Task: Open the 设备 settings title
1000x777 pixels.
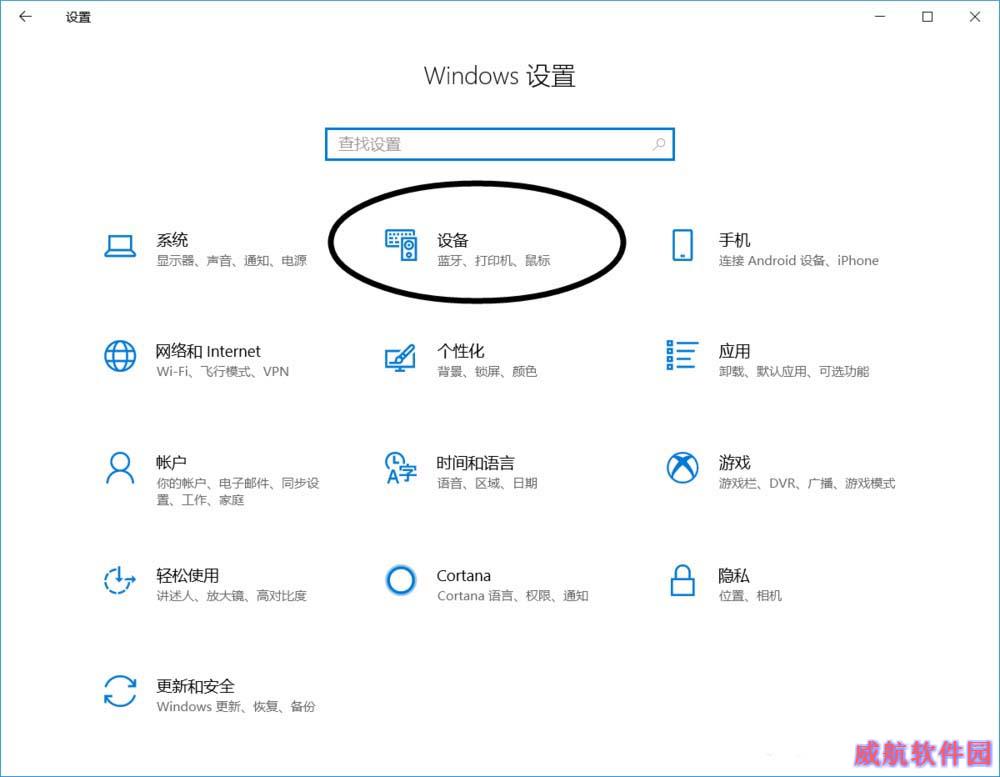Action: point(453,240)
